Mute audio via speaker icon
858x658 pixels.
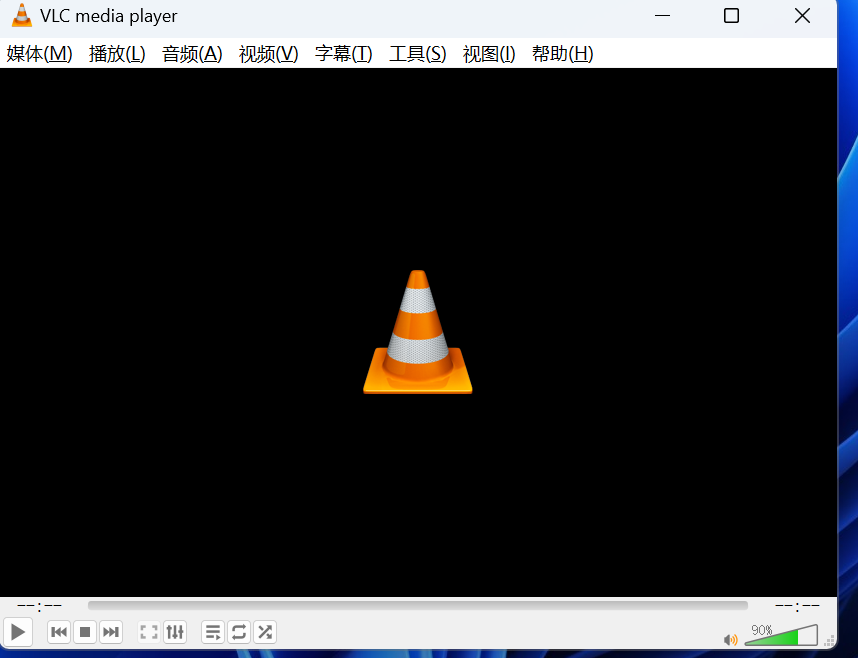click(x=731, y=639)
